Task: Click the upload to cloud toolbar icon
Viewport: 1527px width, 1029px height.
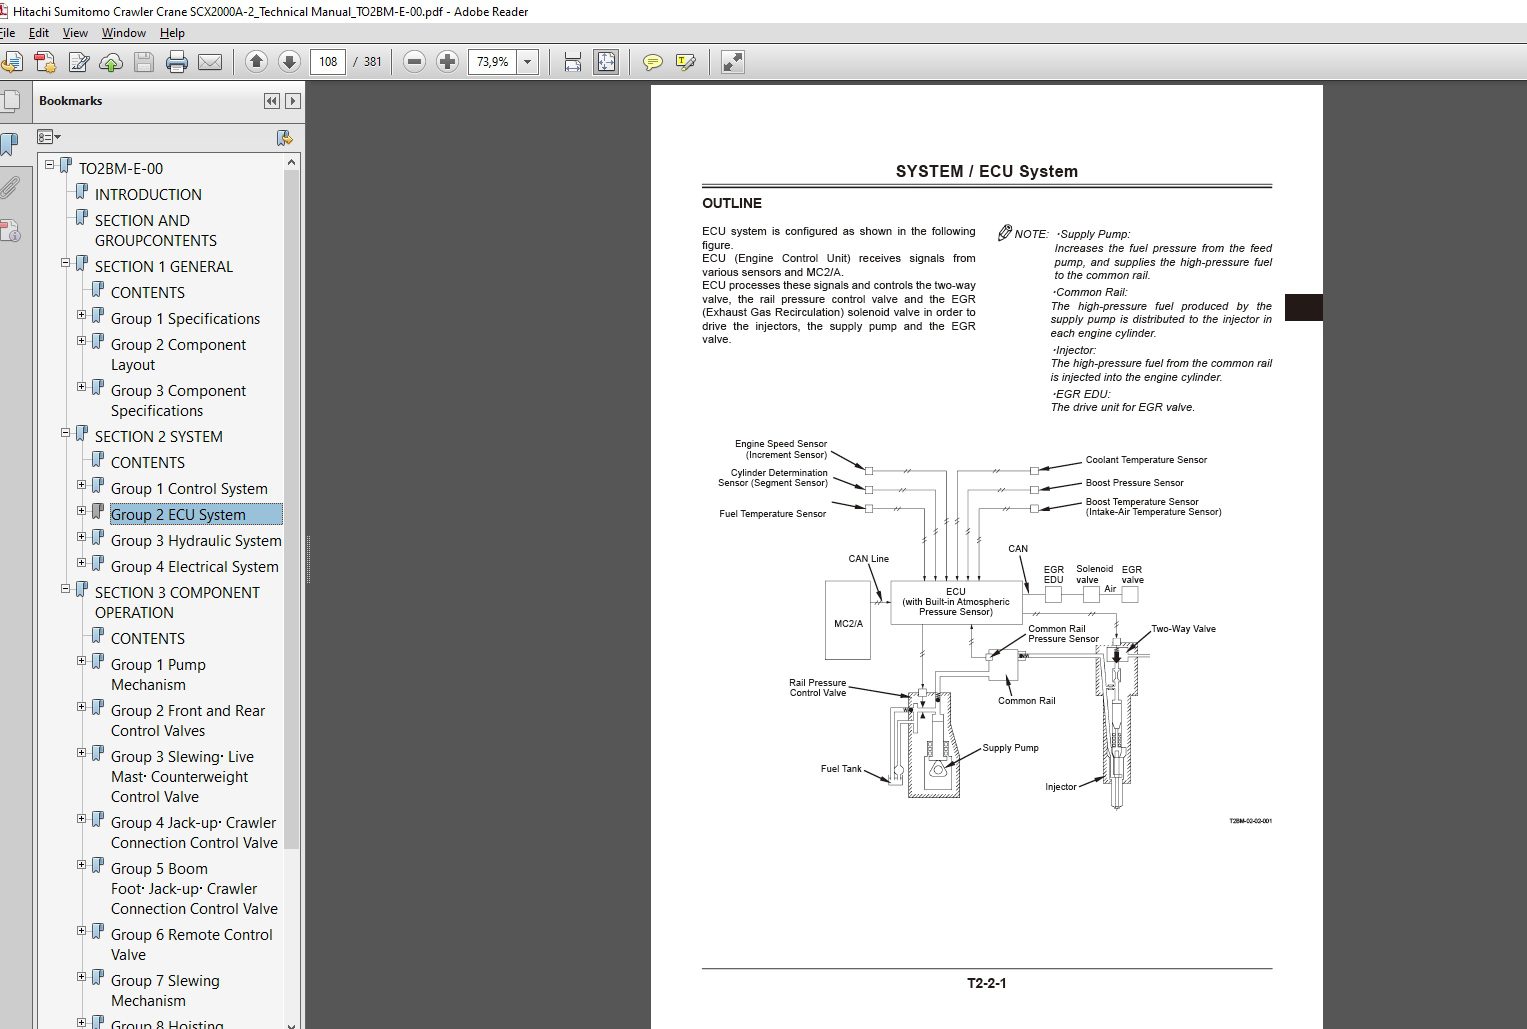Action: tap(111, 62)
